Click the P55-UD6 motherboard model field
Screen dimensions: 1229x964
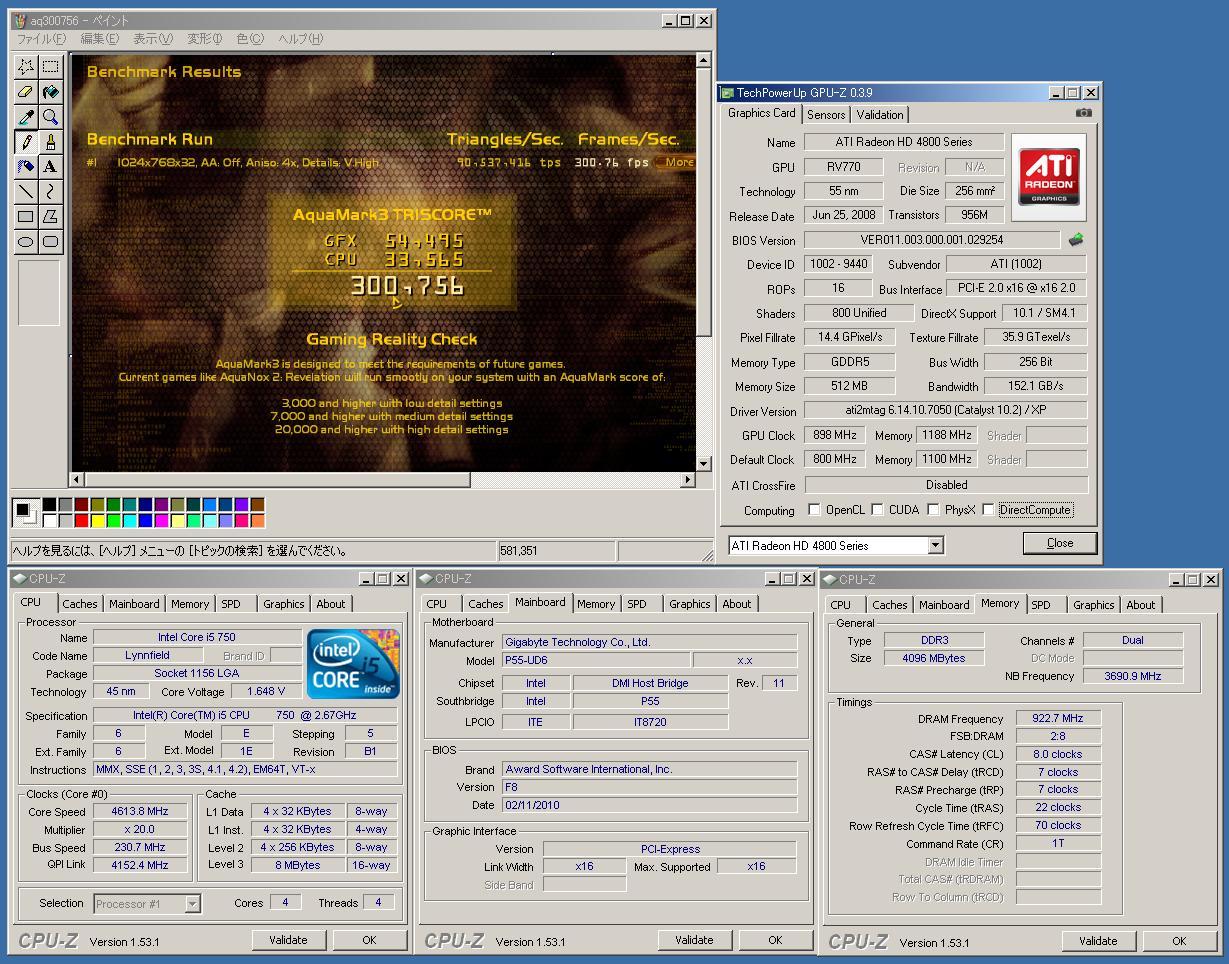coord(596,661)
